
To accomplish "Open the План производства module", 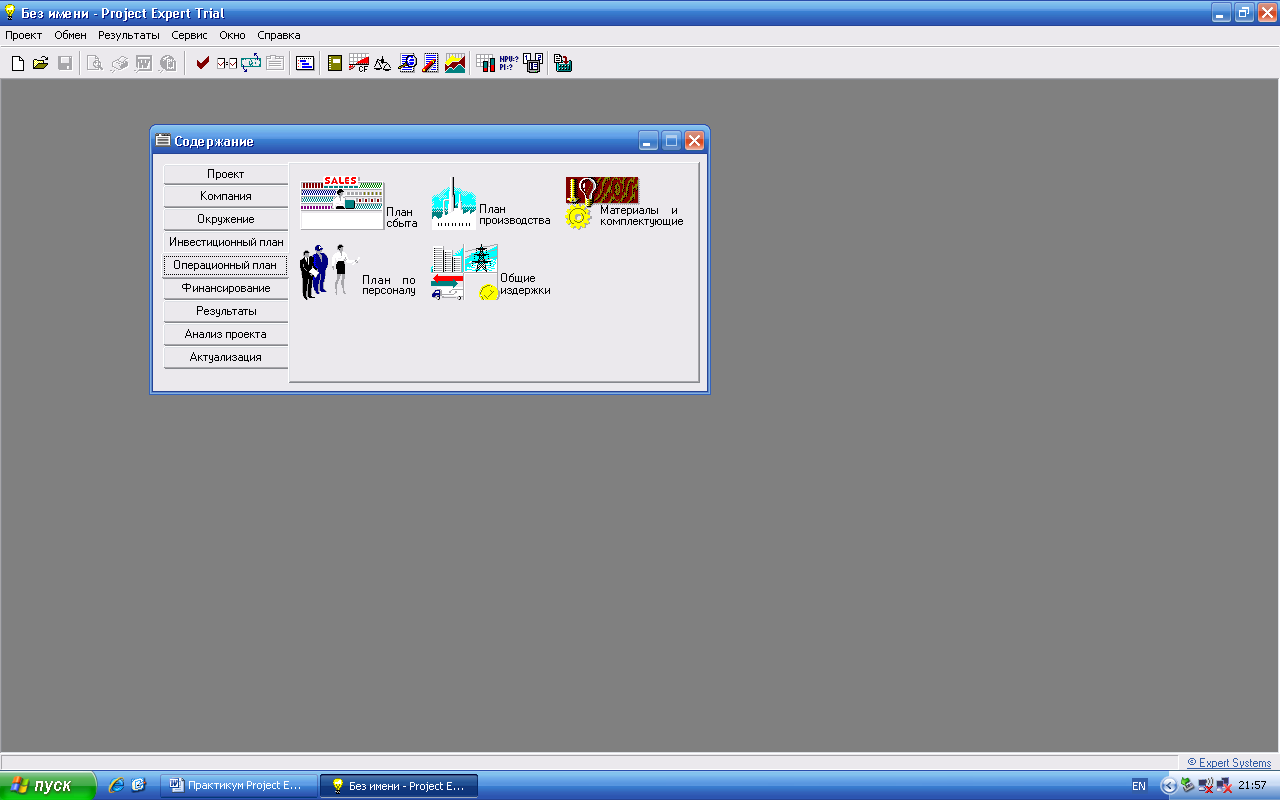I will click(x=490, y=204).
